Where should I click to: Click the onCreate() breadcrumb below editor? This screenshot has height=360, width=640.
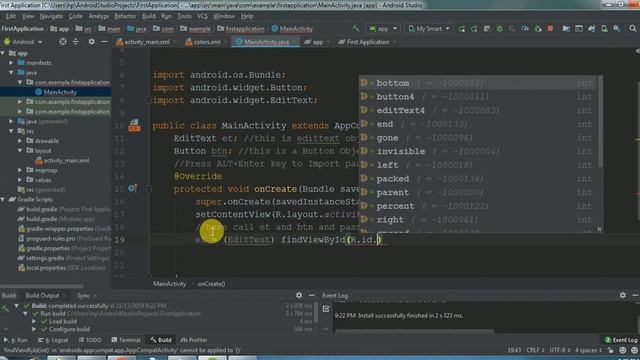211,284
